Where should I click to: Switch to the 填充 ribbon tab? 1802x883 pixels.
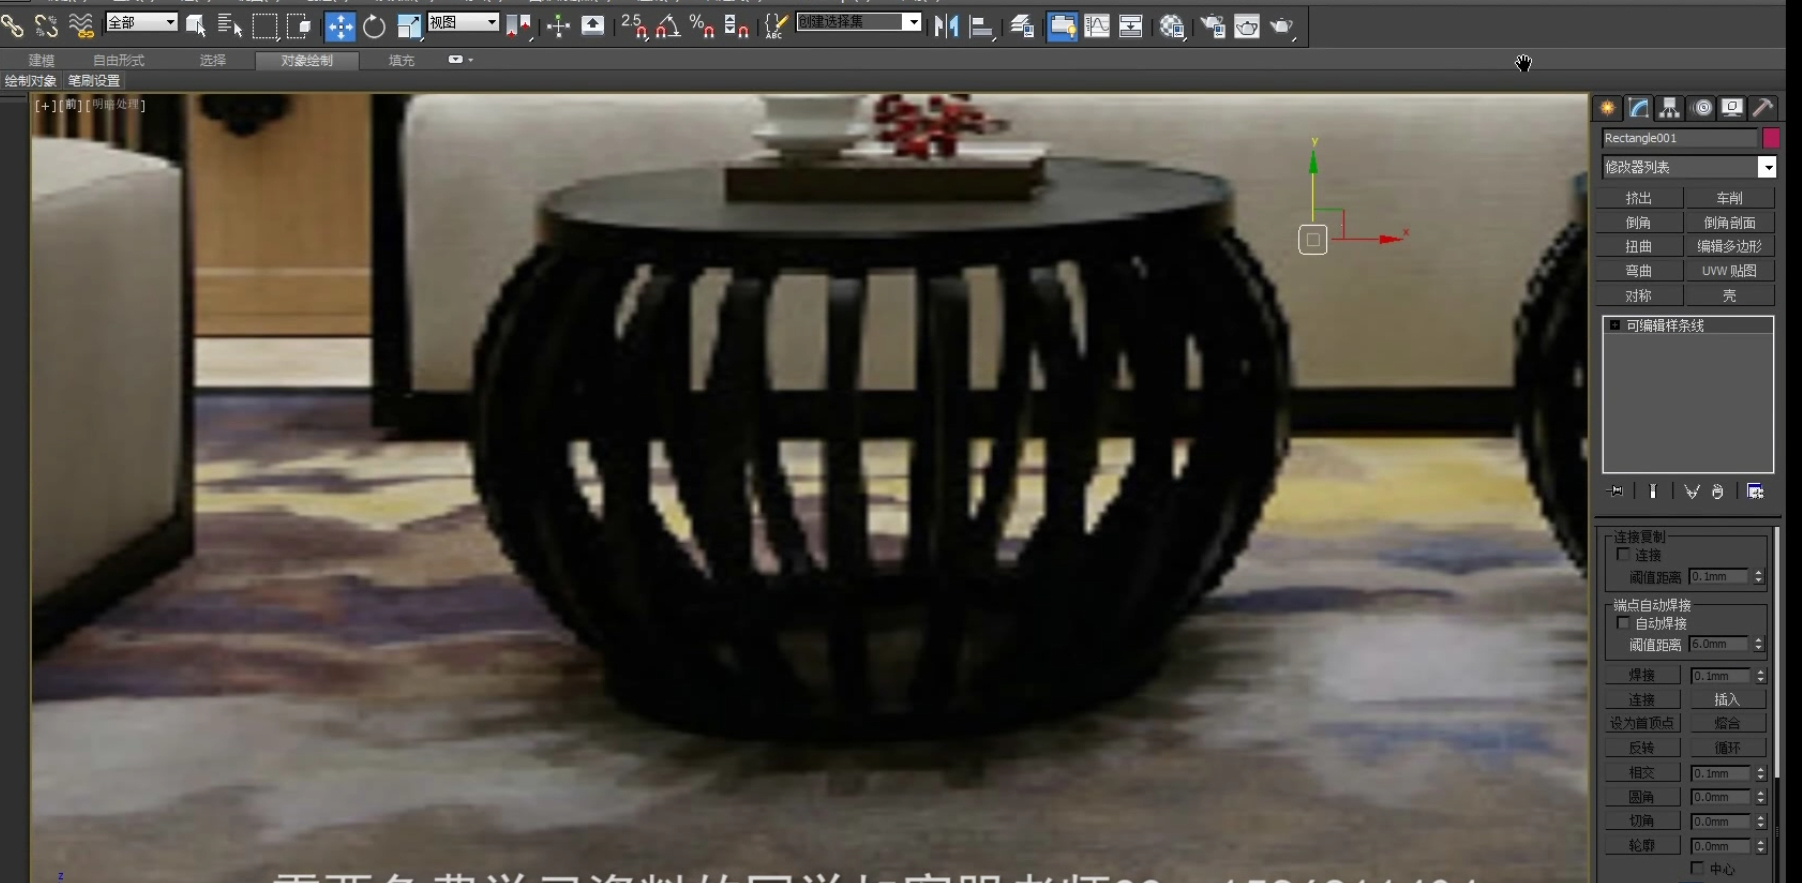click(x=401, y=61)
